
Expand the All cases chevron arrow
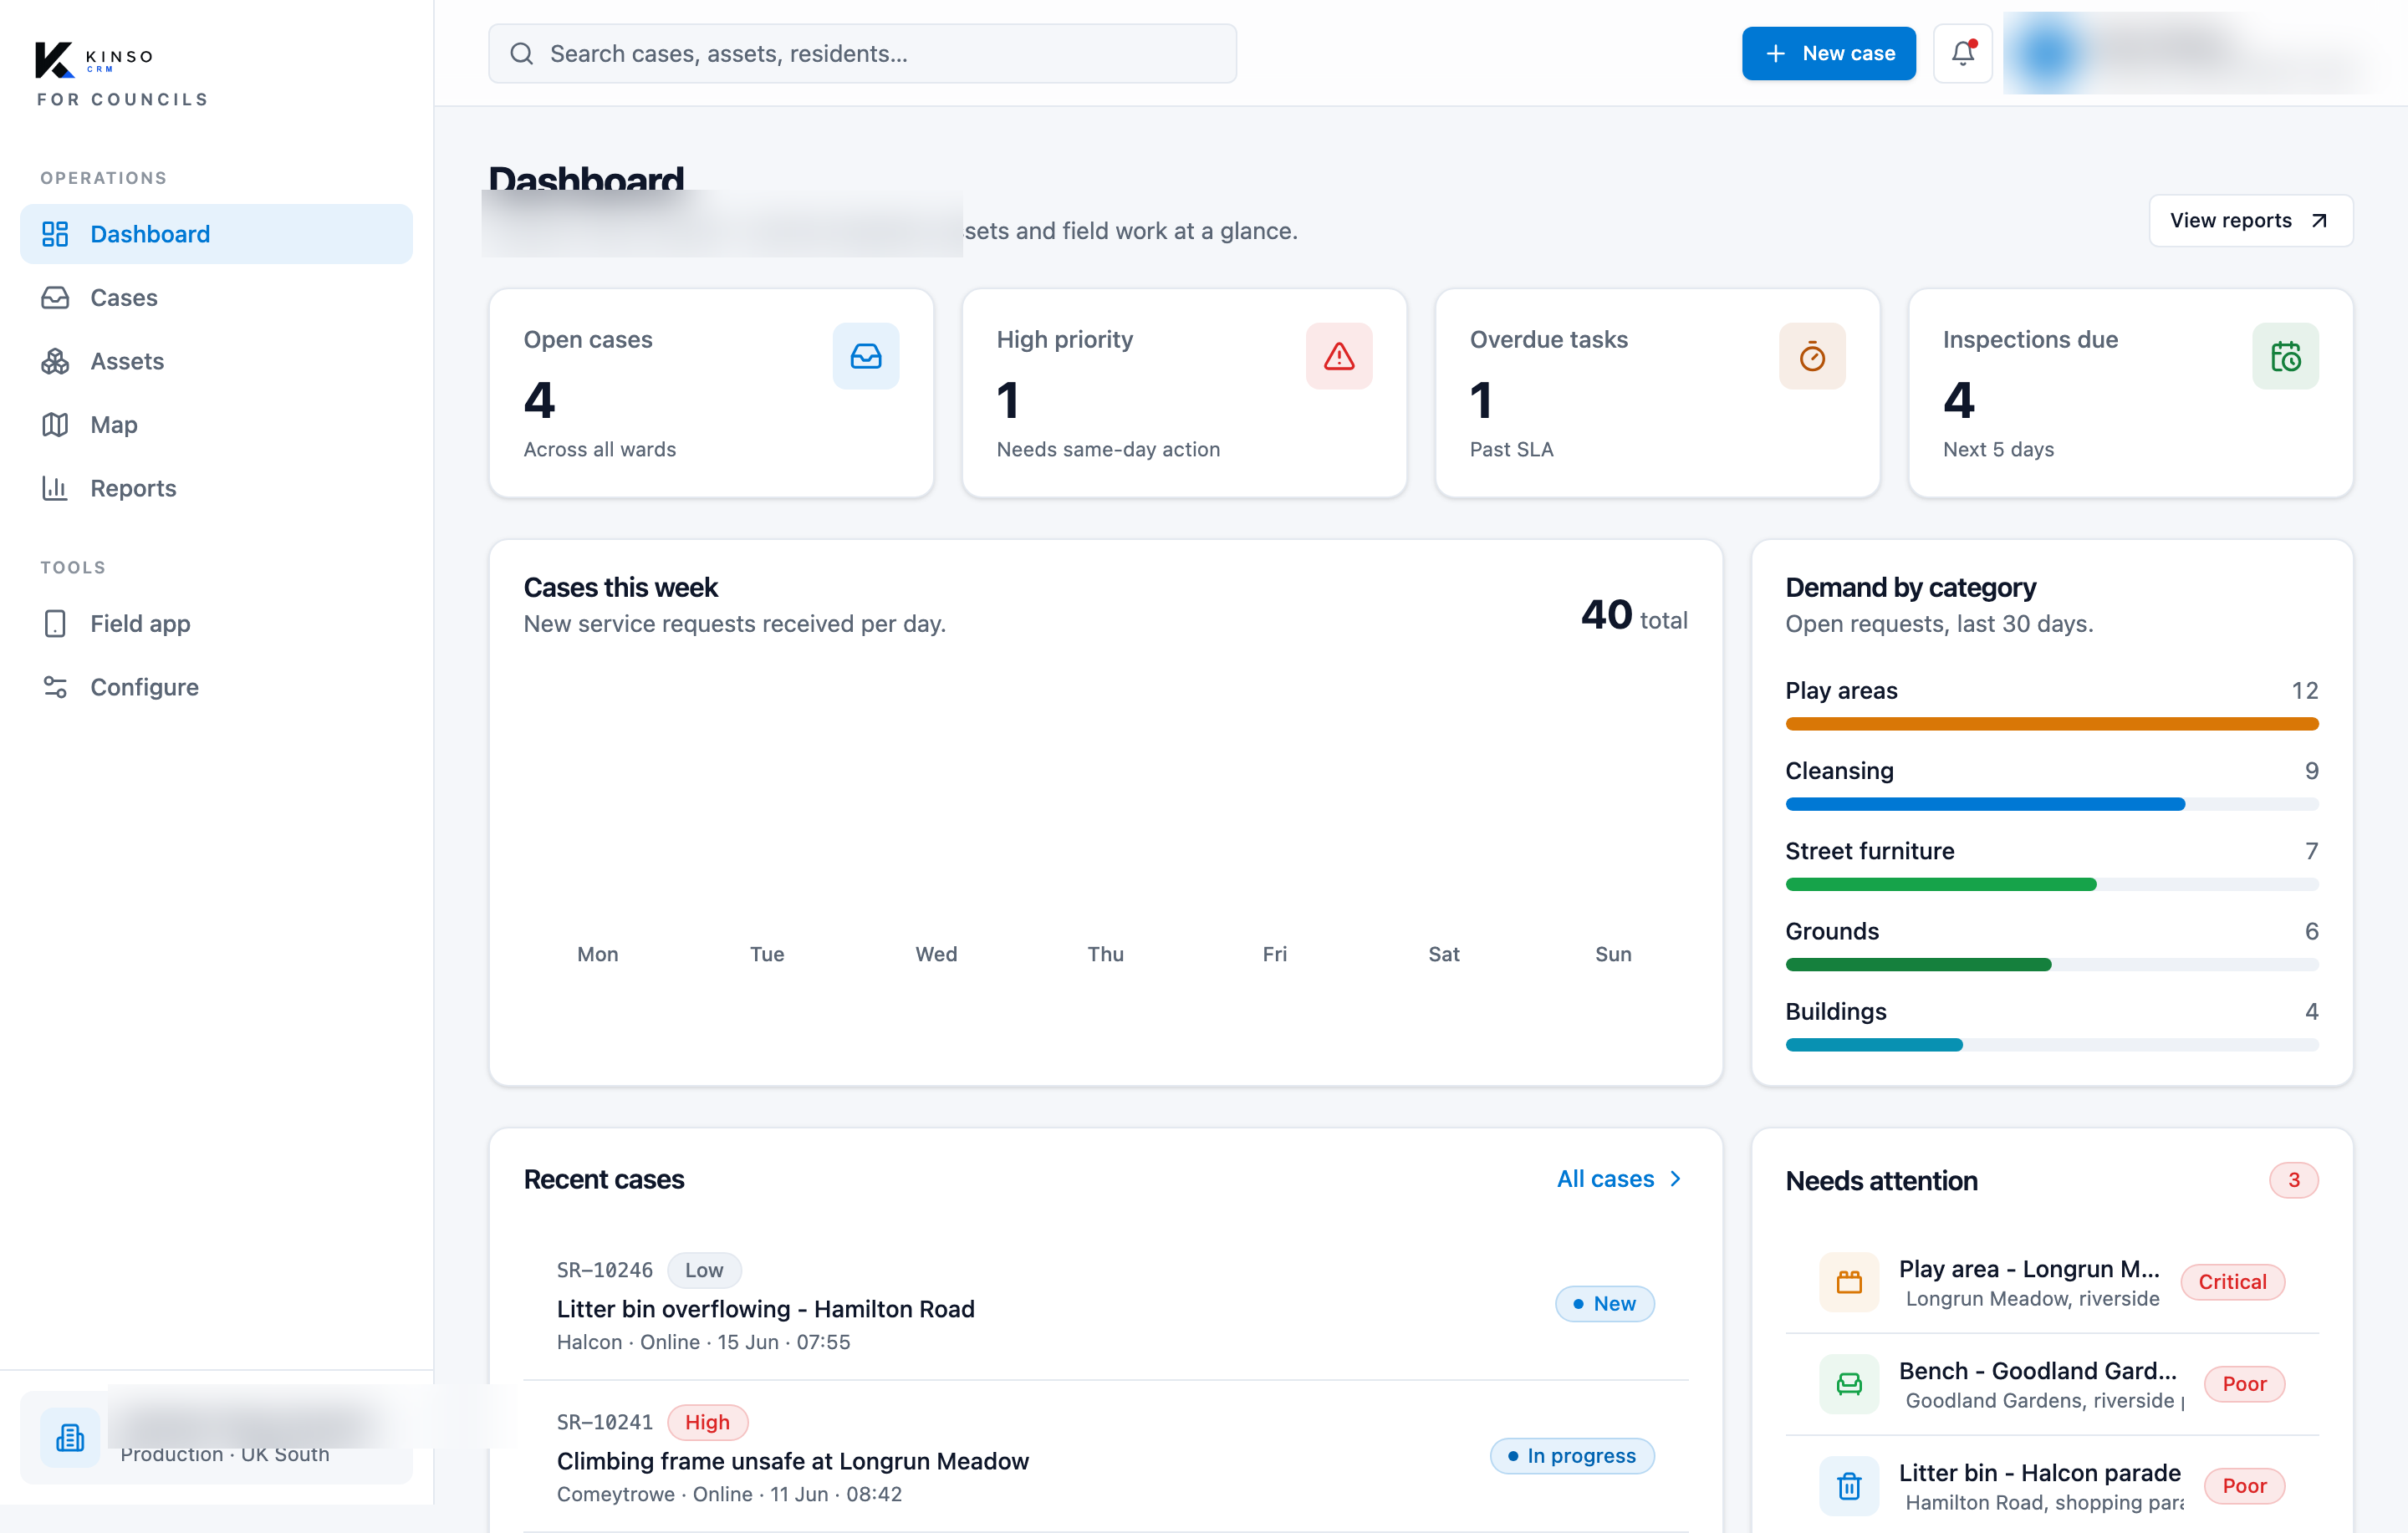click(x=1675, y=1179)
